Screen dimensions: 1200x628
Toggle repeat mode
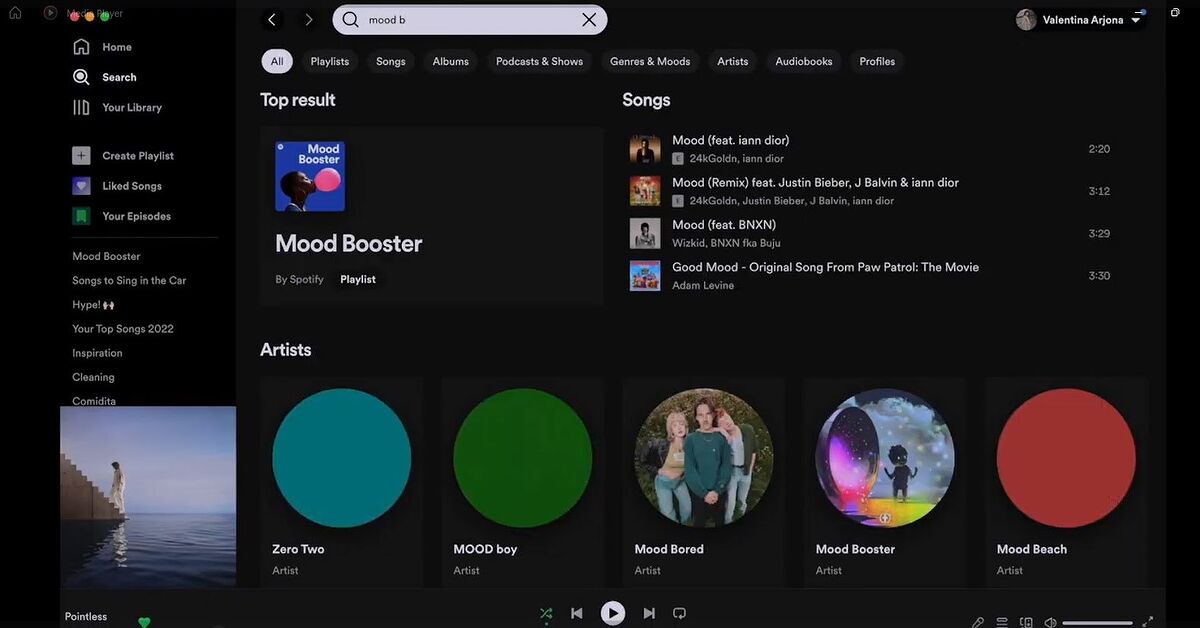679,613
